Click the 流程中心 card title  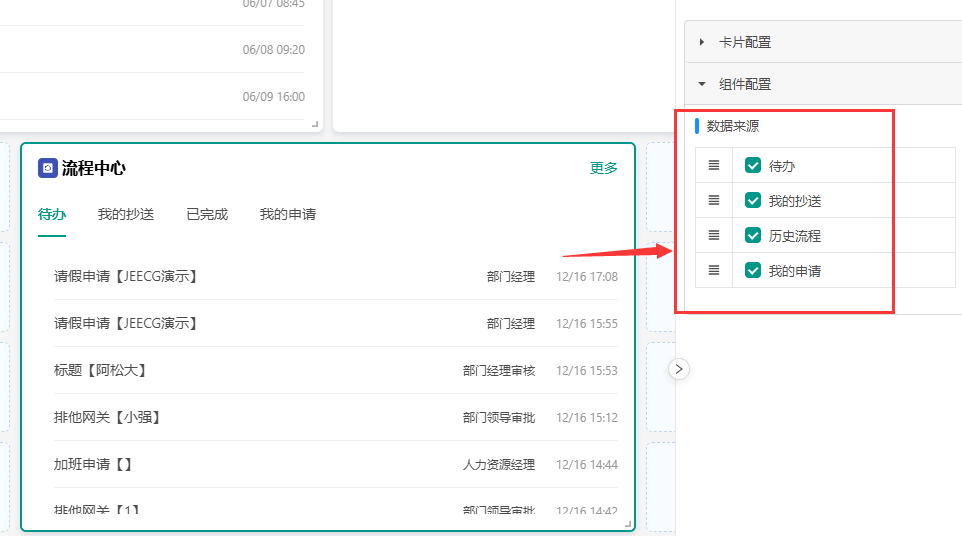pyautogui.click(x=94, y=168)
